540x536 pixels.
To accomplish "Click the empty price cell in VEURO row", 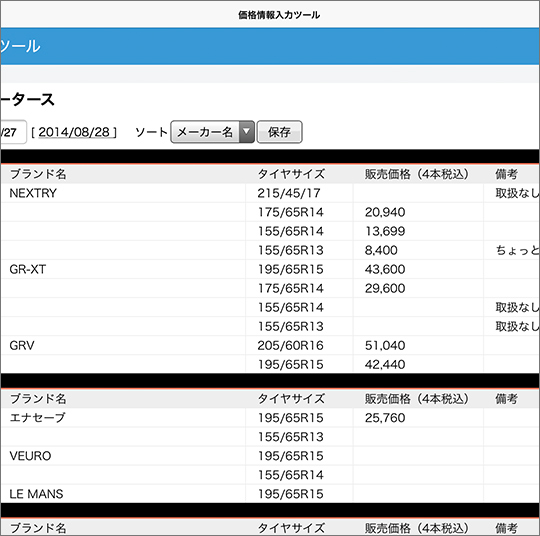I will tap(418, 456).
